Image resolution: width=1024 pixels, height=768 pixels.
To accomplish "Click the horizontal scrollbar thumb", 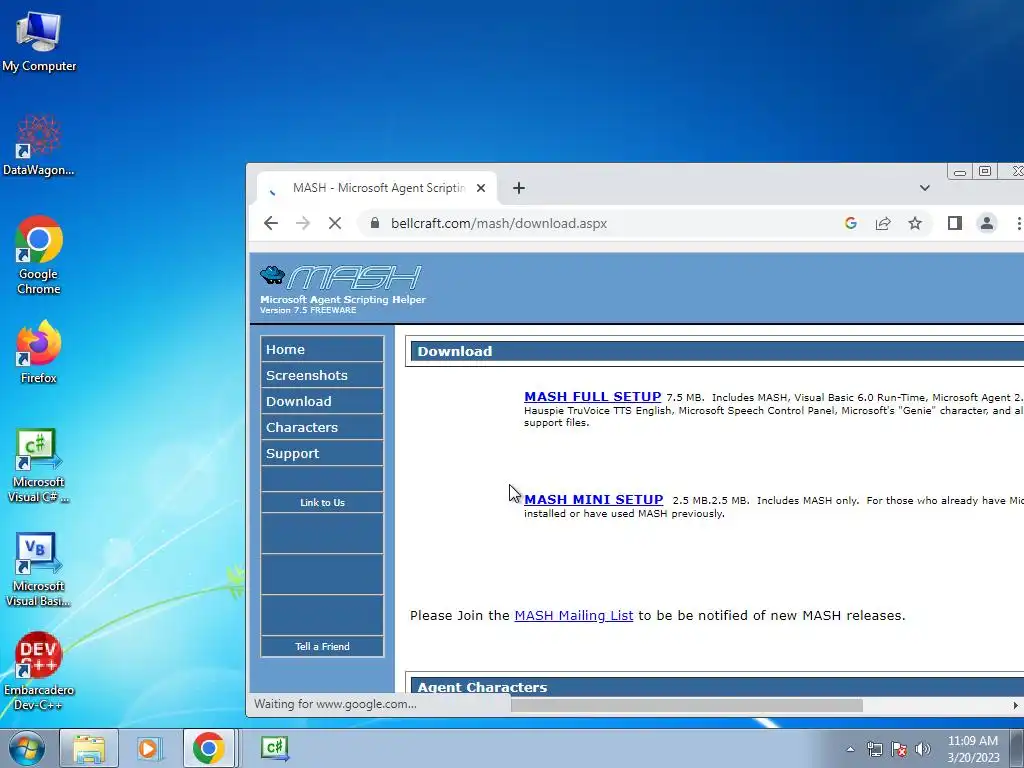I will (686, 705).
